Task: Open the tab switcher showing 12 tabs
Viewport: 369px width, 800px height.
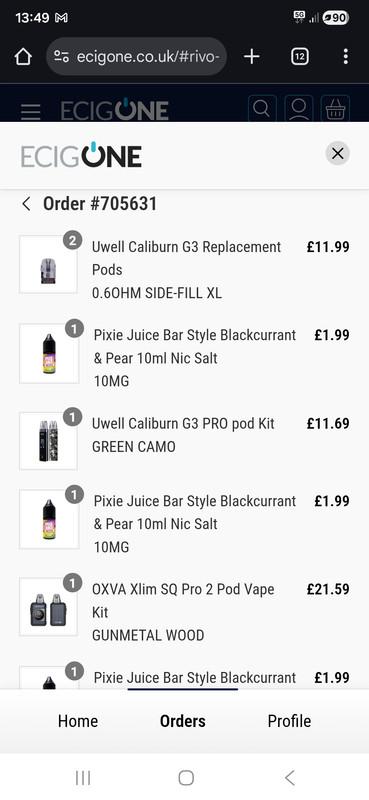Action: [300, 57]
